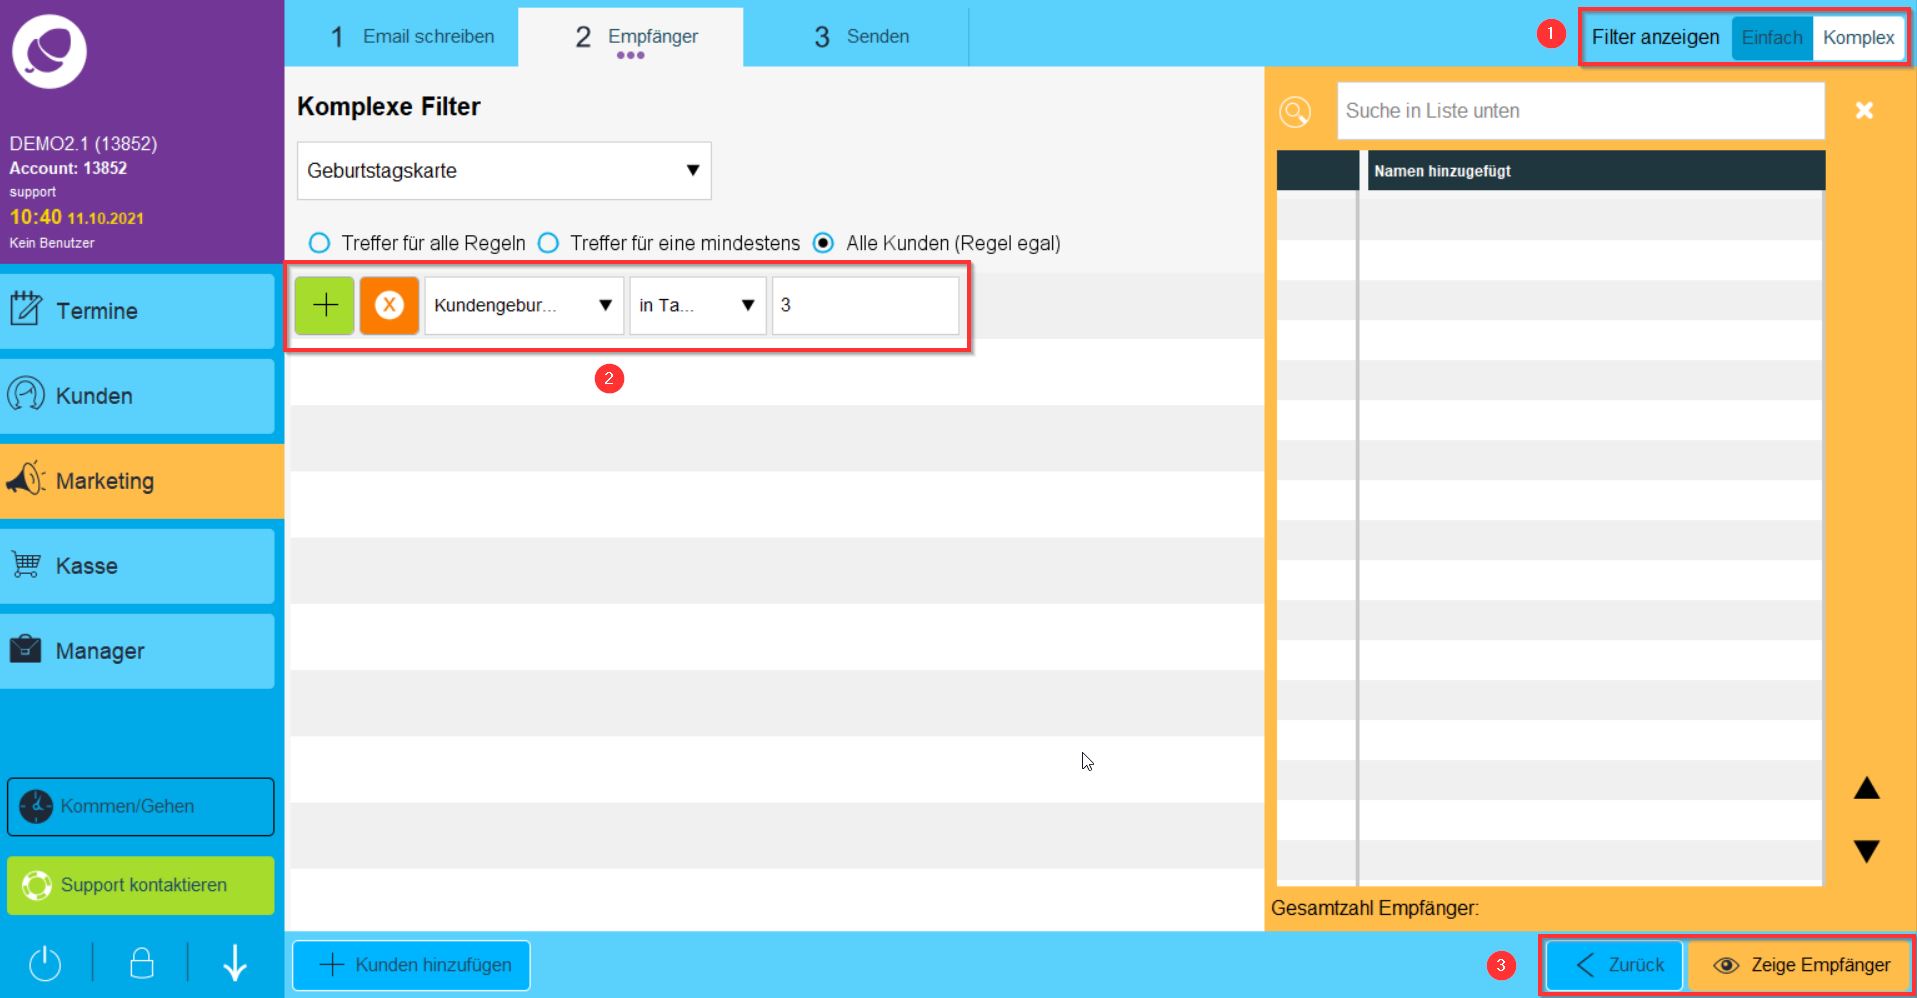The image size is (1917, 998).
Task: Click Filter anzeigen label
Action: pyautogui.click(x=1655, y=38)
